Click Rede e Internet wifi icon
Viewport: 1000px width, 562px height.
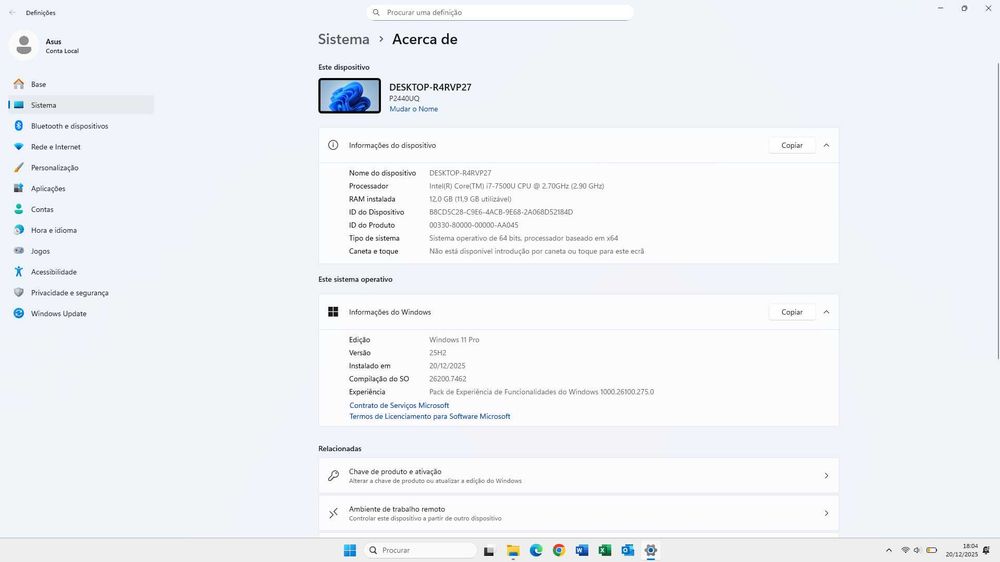[18, 147]
